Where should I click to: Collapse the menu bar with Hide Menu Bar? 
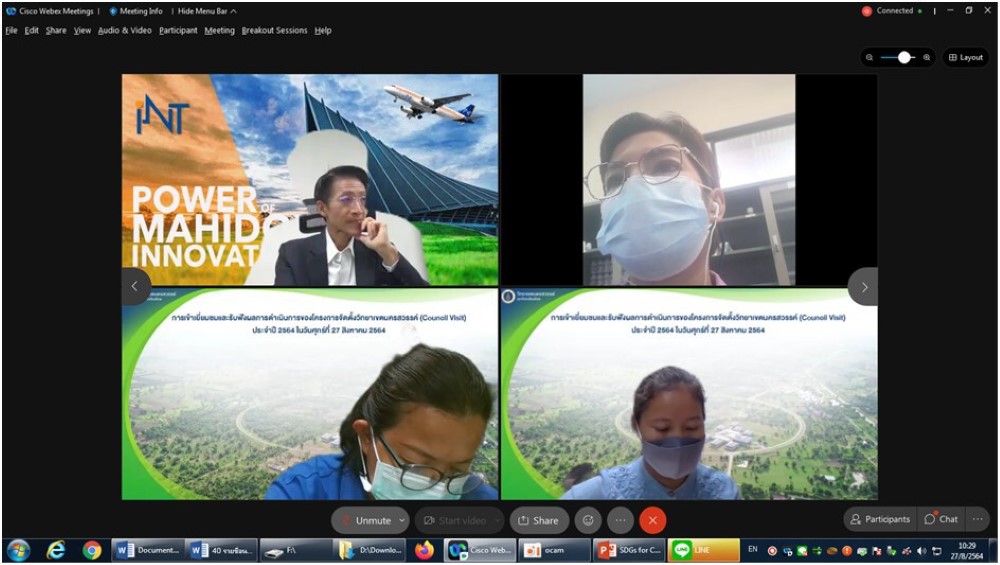207,11
